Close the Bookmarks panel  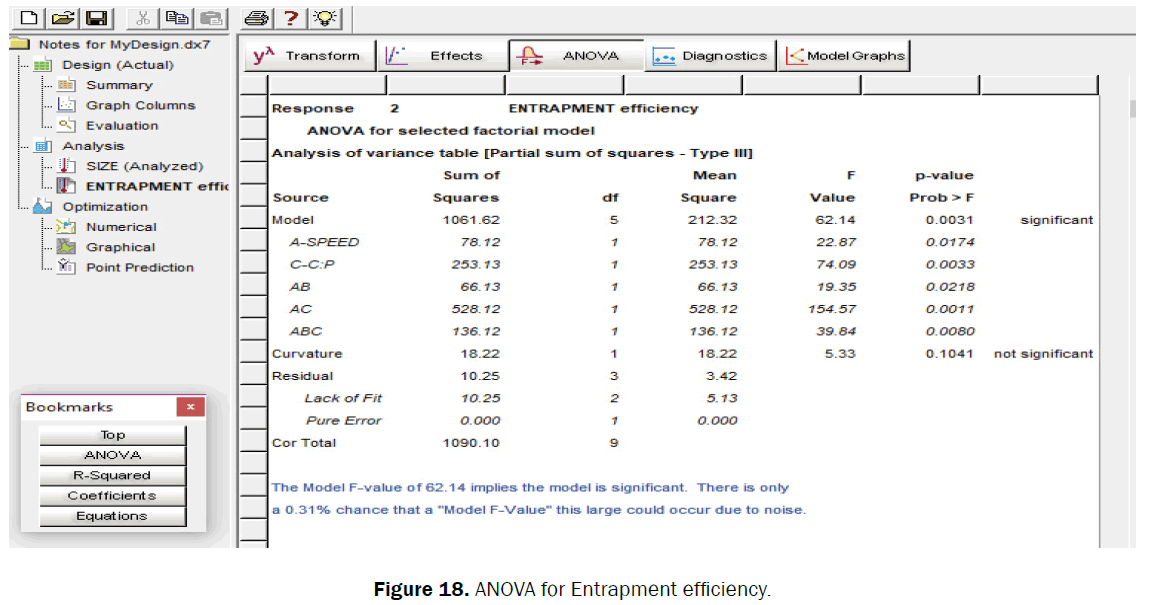(190, 407)
